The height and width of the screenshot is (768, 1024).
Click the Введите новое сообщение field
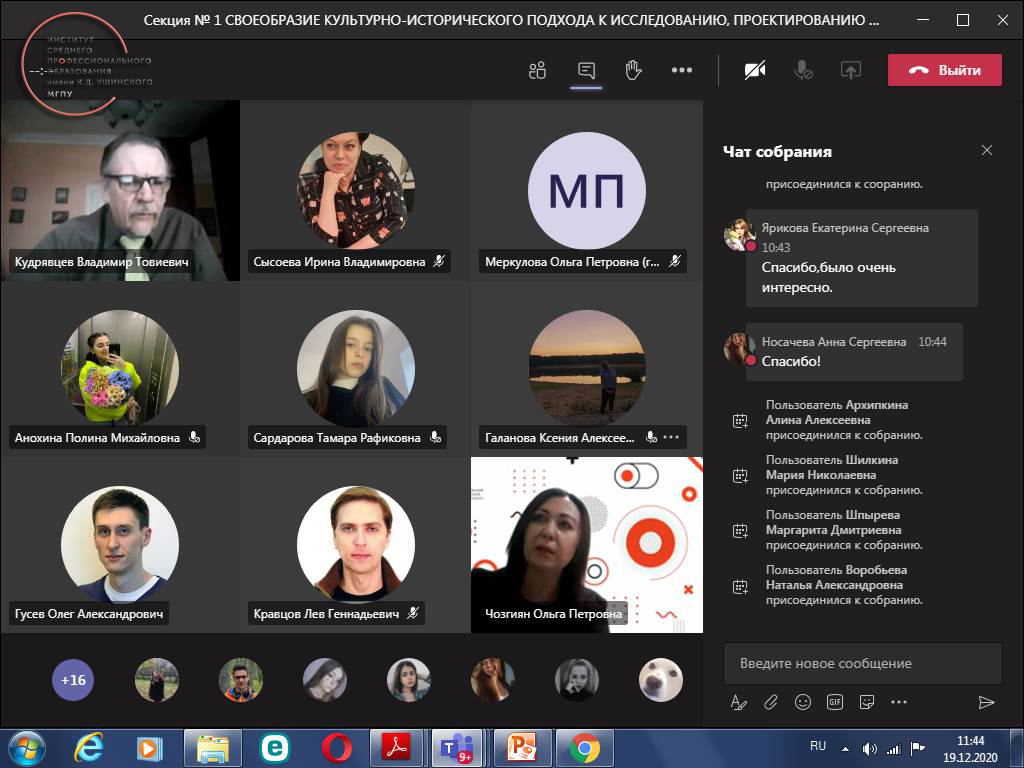pyautogui.click(x=862, y=663)
